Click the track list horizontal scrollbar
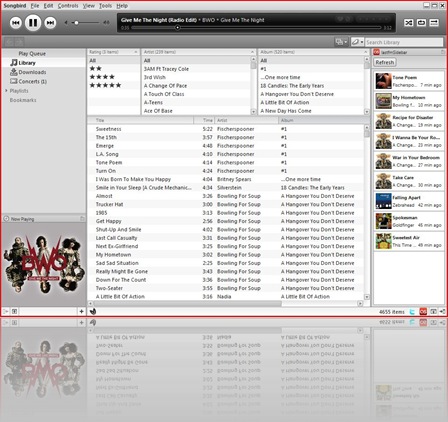Viewport: 448px width, 422px height. (x=188, y=303)
